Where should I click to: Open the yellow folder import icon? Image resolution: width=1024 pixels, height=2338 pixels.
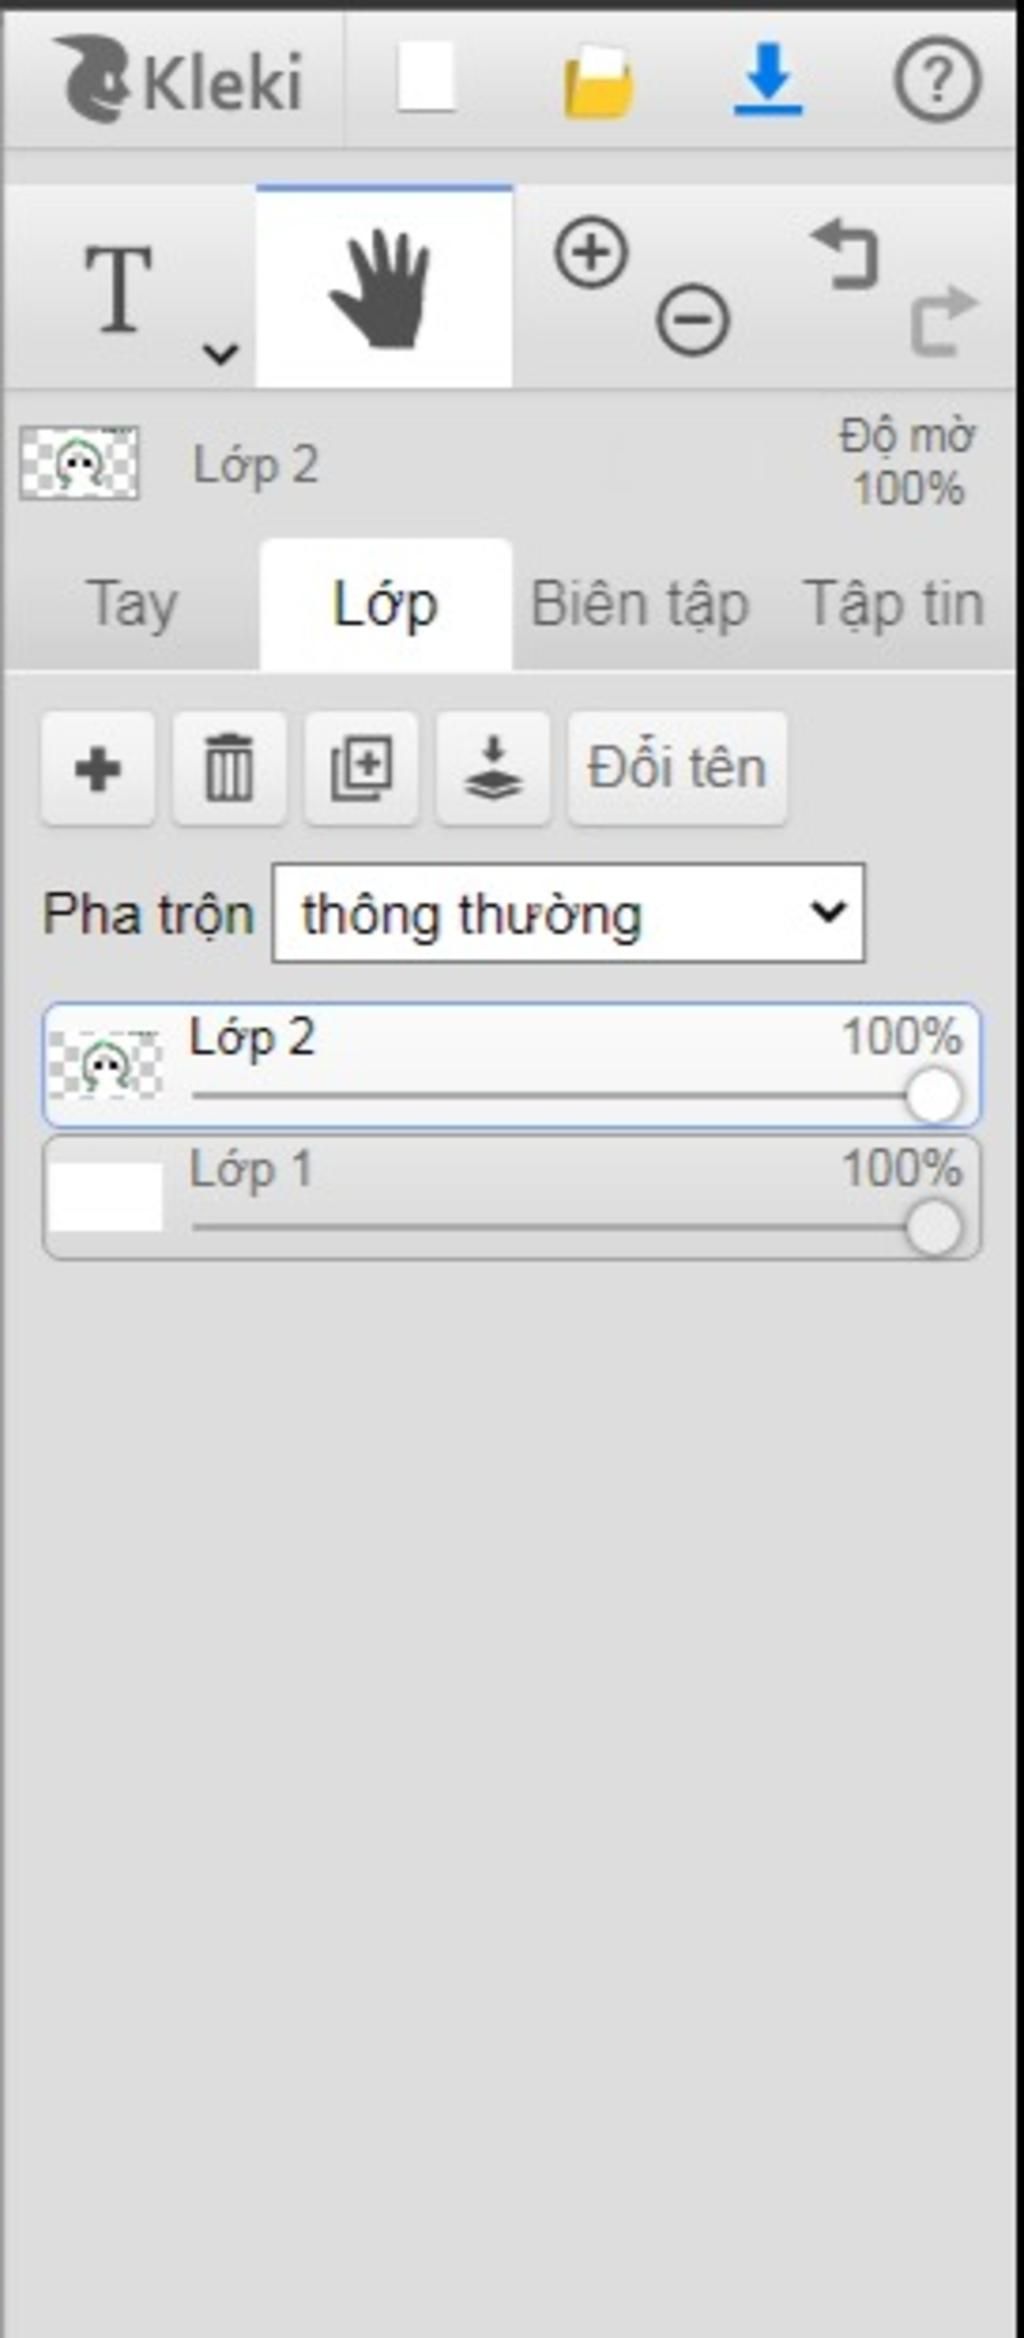[x=598, y=81]
